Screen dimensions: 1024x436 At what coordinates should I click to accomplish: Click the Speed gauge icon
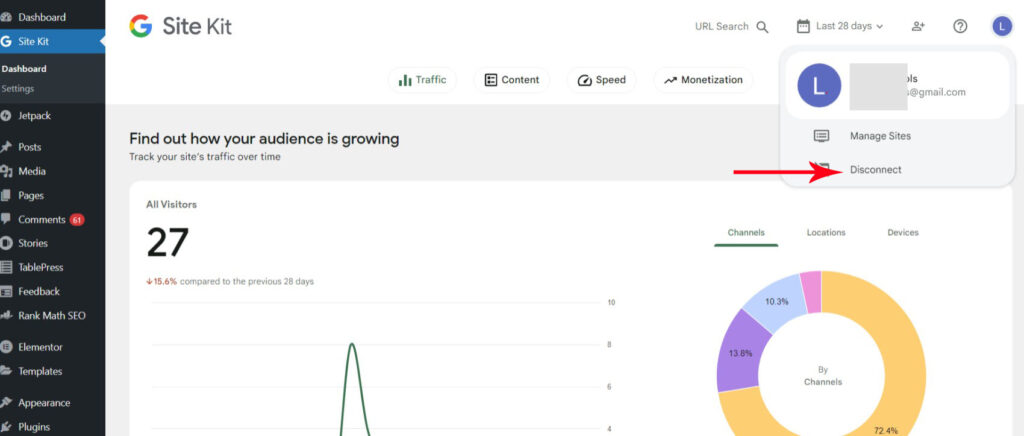click(x=584, y=80)
